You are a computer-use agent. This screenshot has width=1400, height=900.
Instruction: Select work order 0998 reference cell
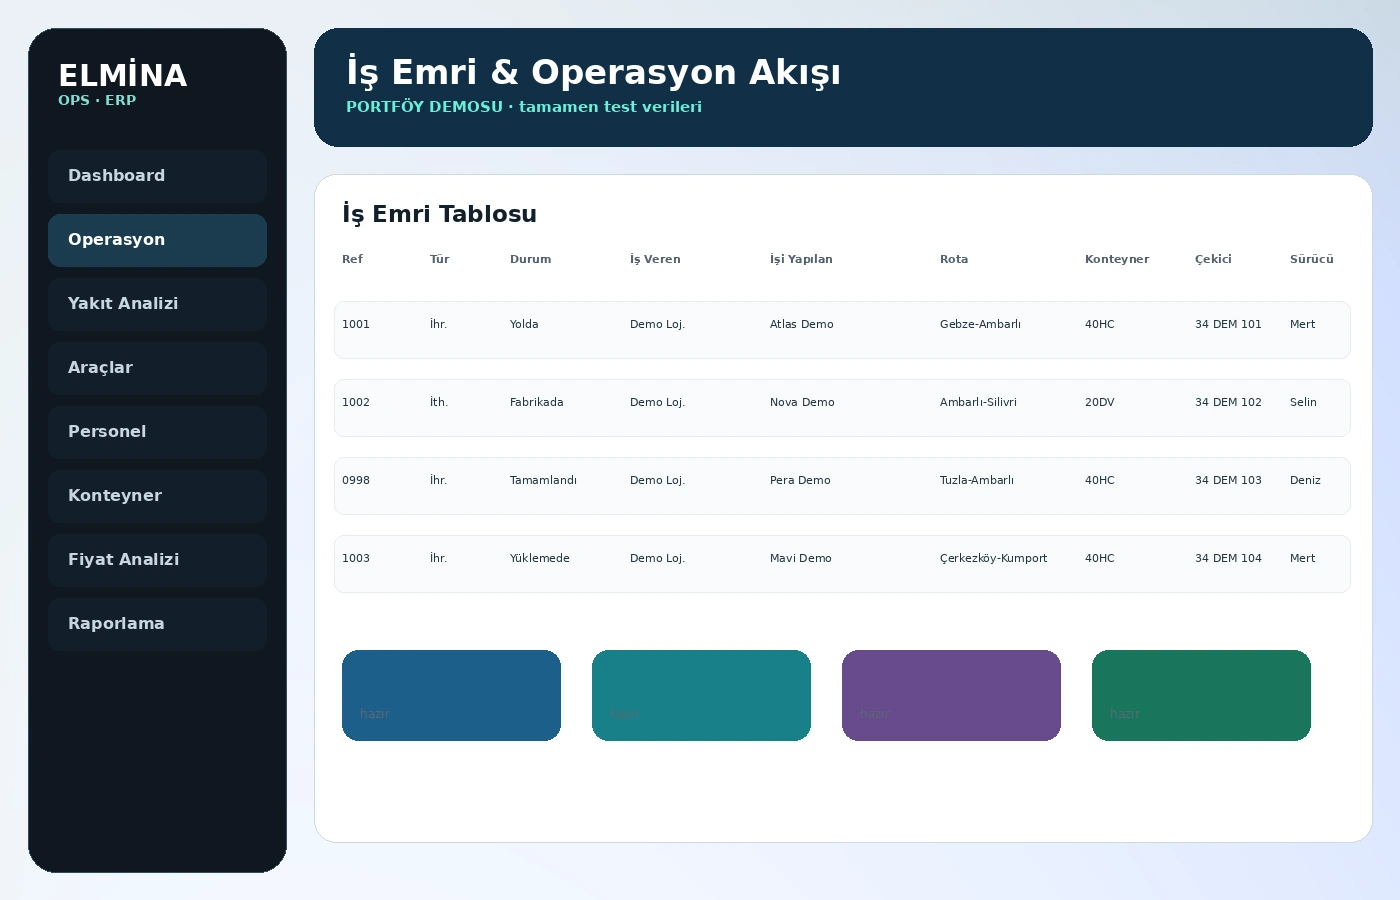pyautogui.click(x=356, y=480)
